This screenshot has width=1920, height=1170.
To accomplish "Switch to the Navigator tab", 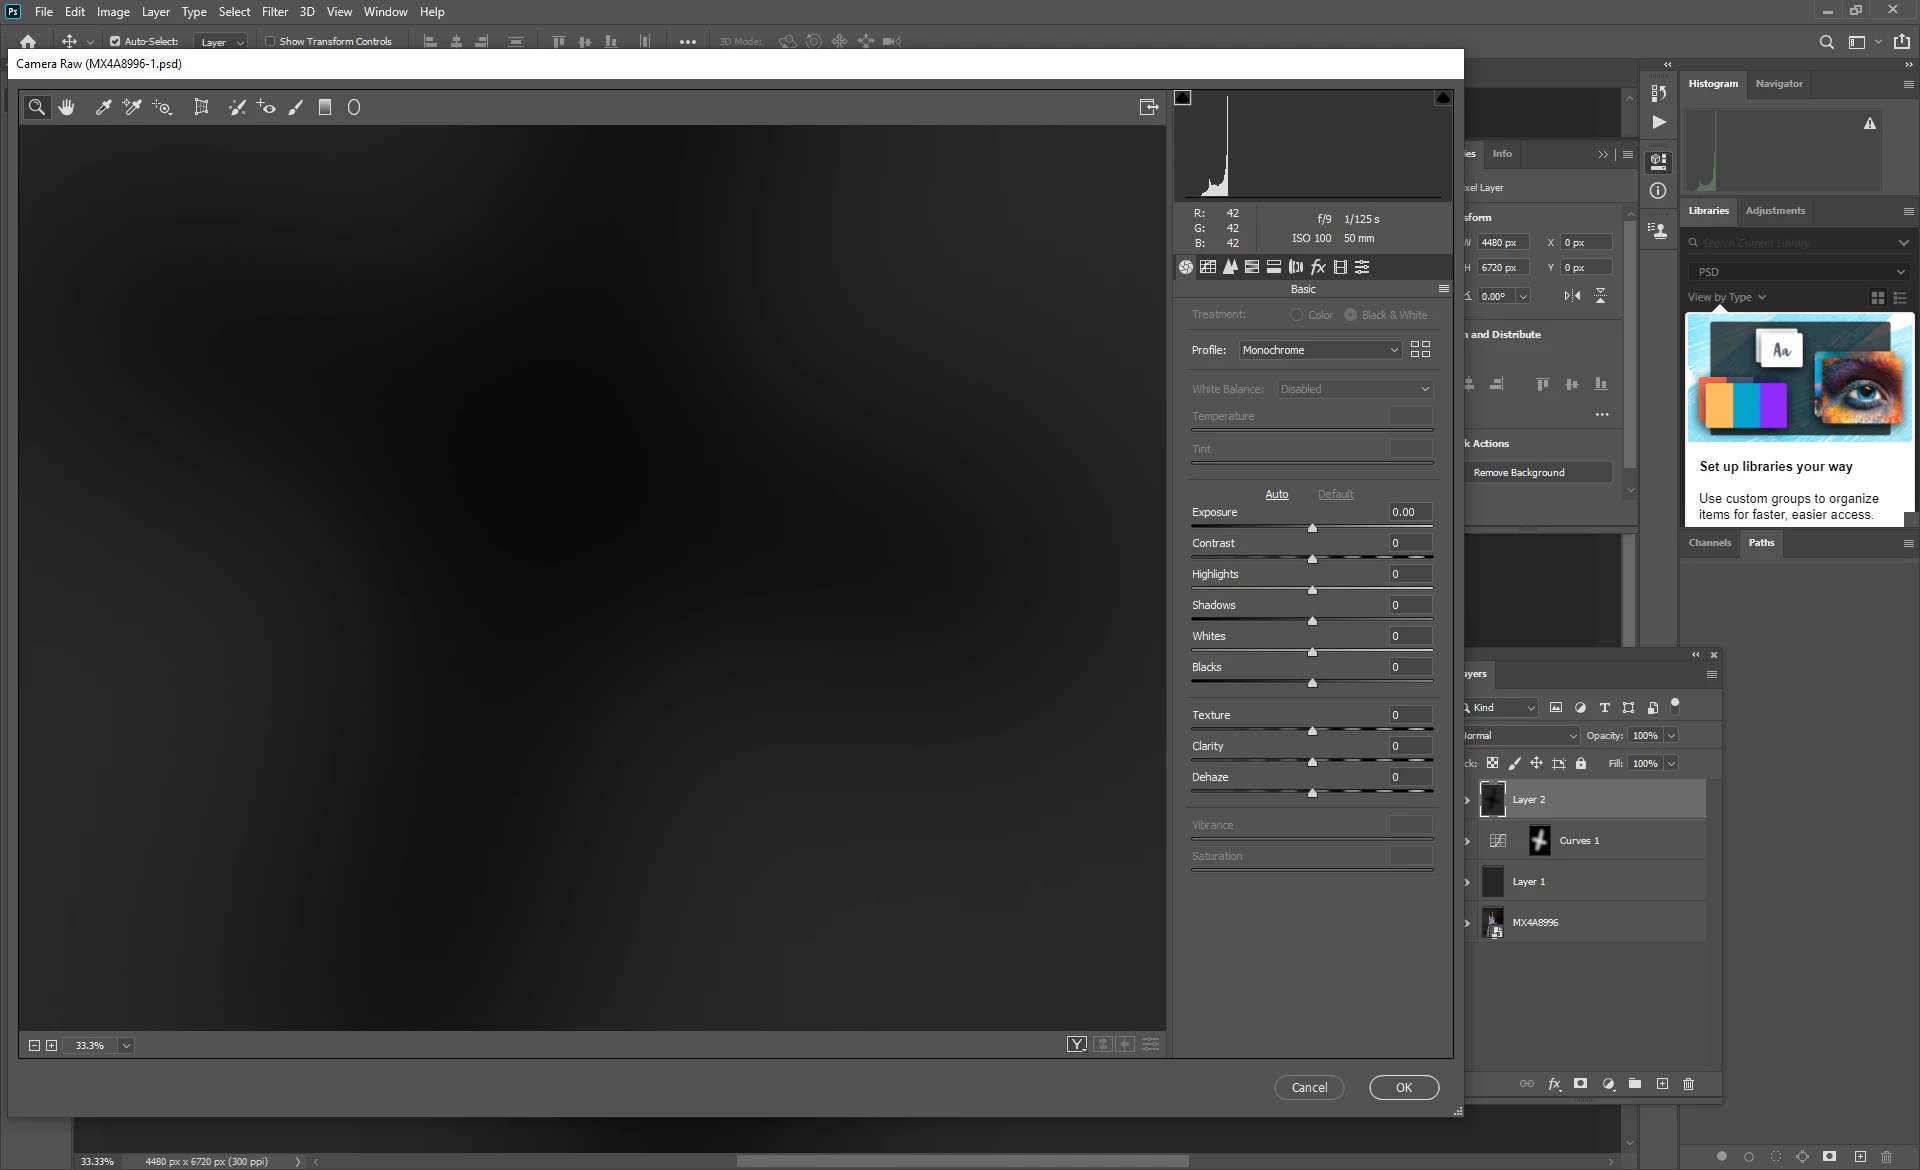I will [1778, 84].
